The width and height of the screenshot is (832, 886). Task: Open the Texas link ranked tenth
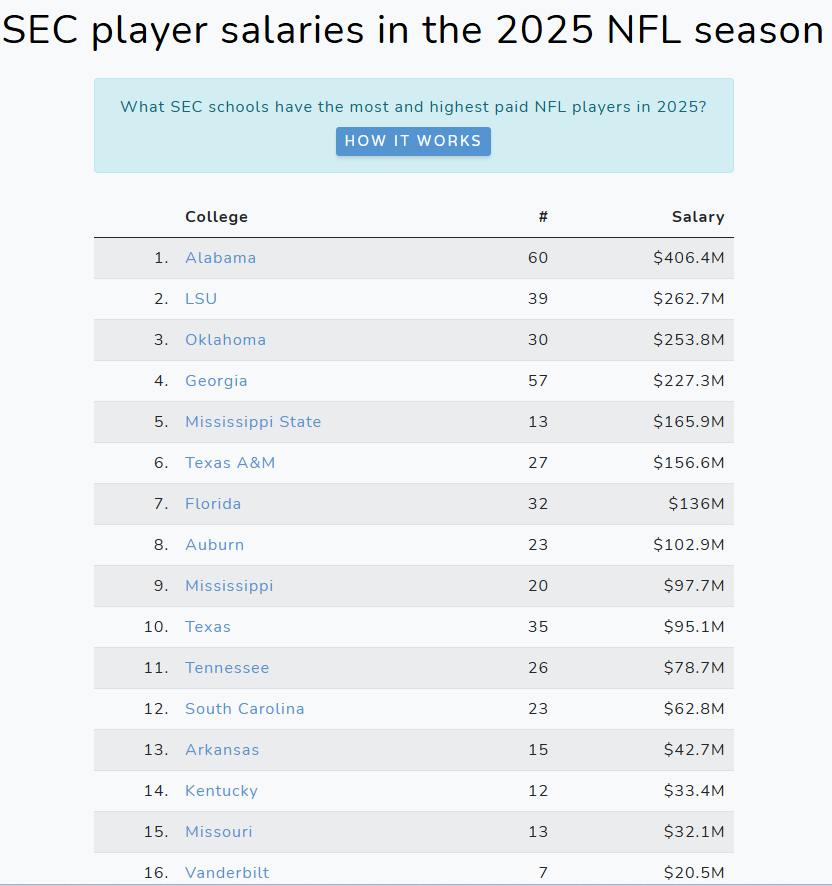[x=208, y=627]
